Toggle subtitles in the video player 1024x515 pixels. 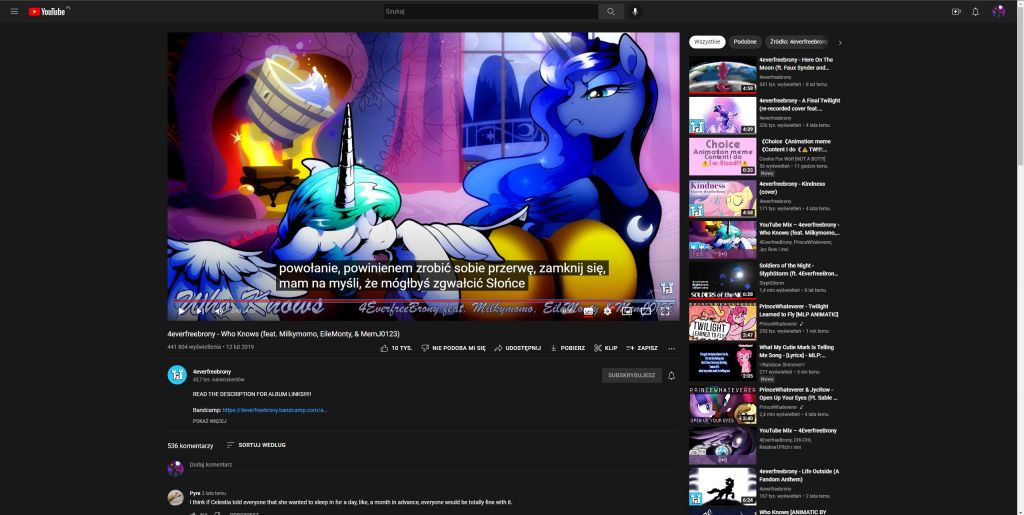point(589,311)
